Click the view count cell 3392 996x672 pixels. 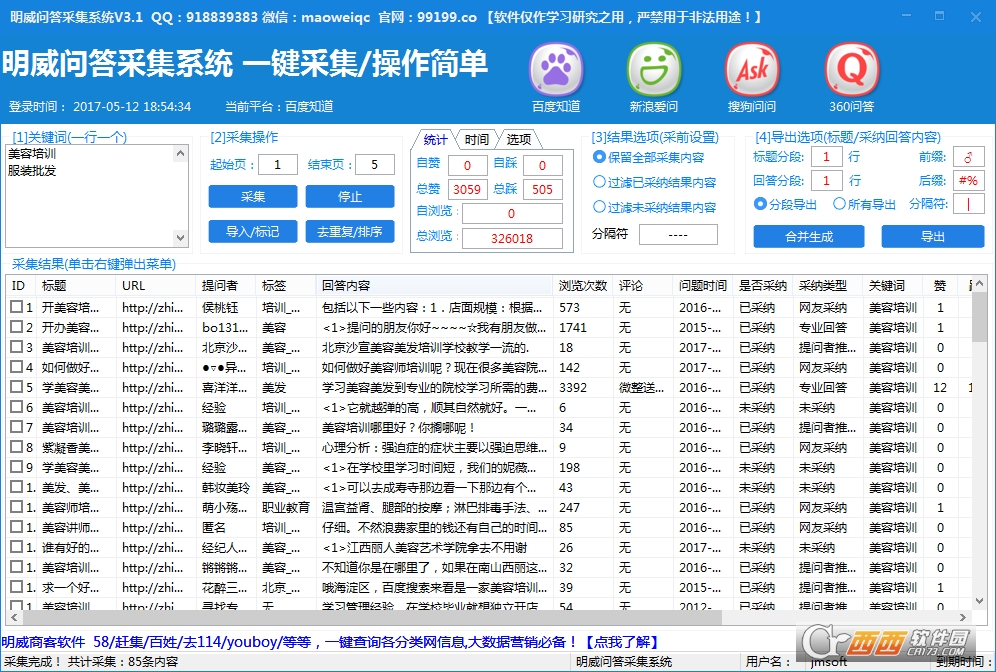[573, 387]
